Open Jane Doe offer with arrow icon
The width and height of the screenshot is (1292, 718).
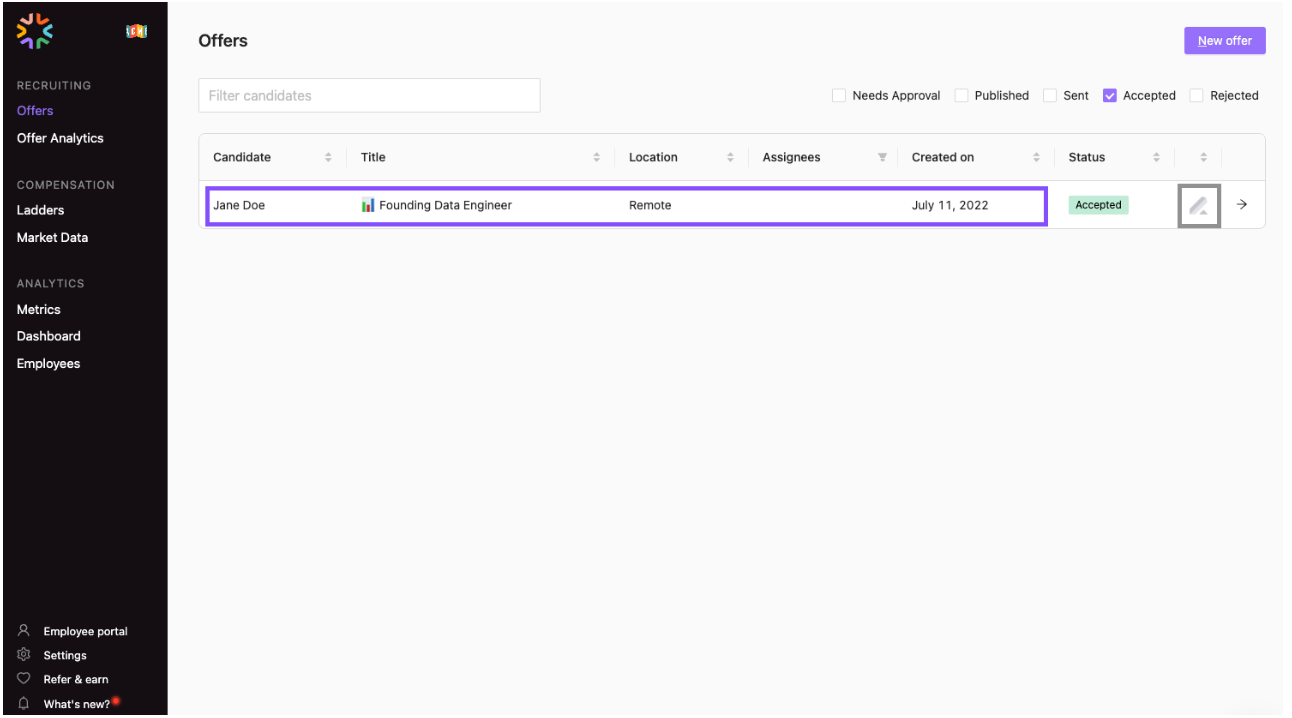click(1242, 204)
